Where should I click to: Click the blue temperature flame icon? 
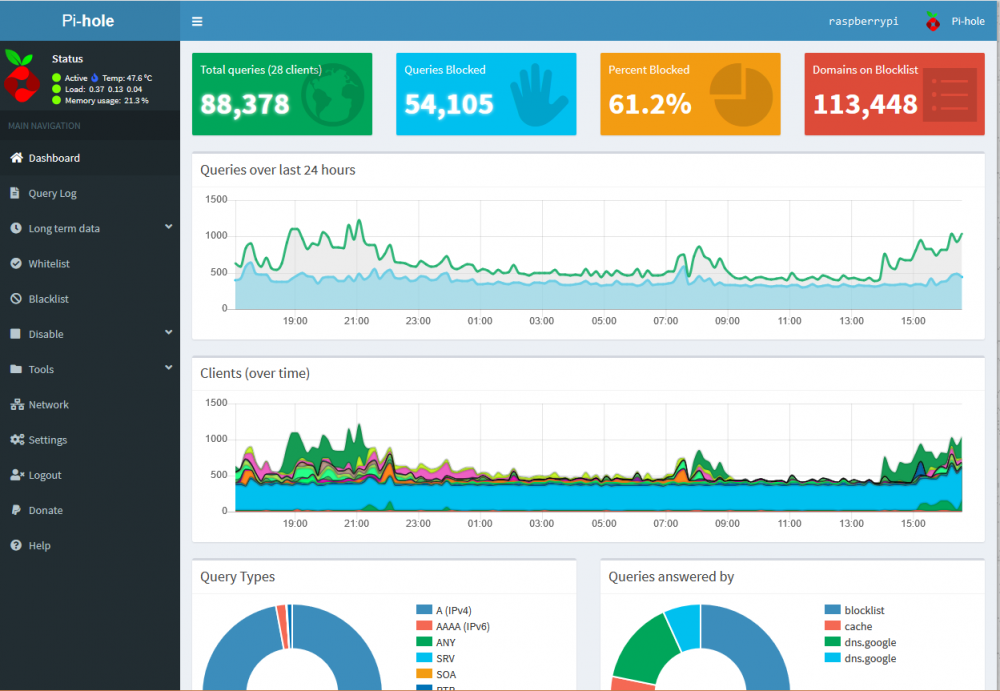coord(94,78)
